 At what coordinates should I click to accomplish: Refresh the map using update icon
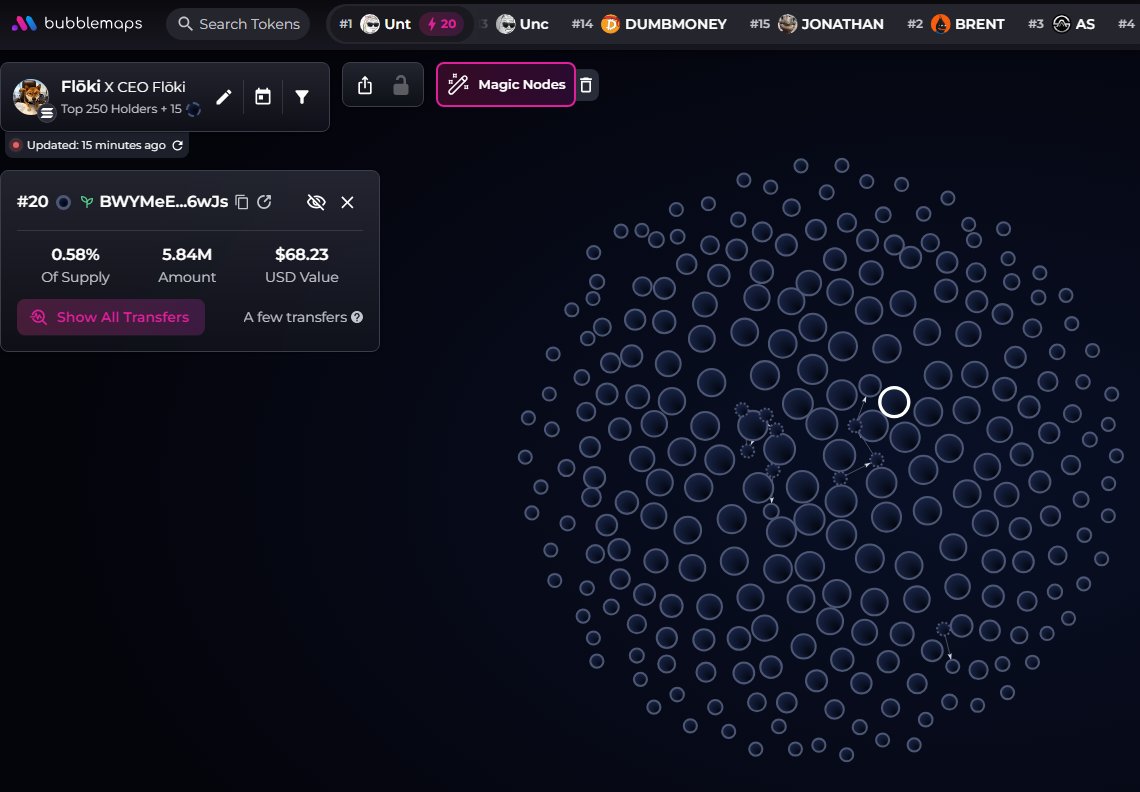point(178,145)
